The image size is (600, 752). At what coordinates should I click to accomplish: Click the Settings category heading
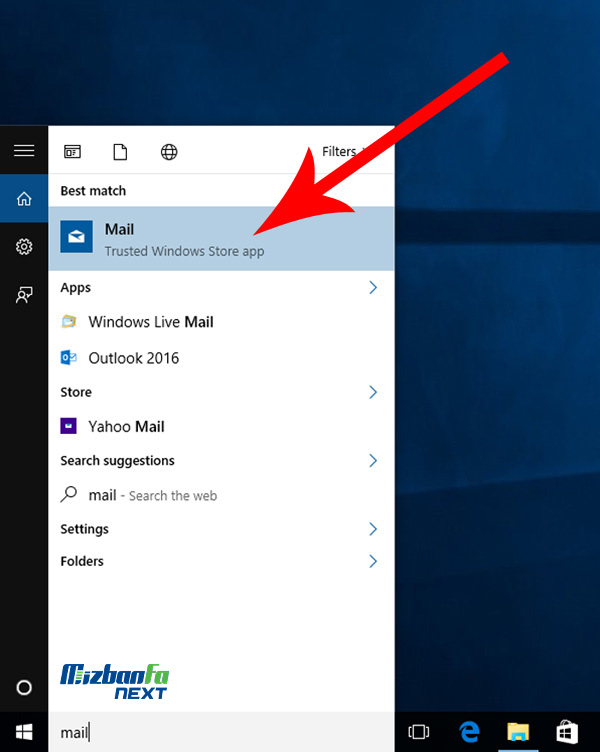pos(84,529)
